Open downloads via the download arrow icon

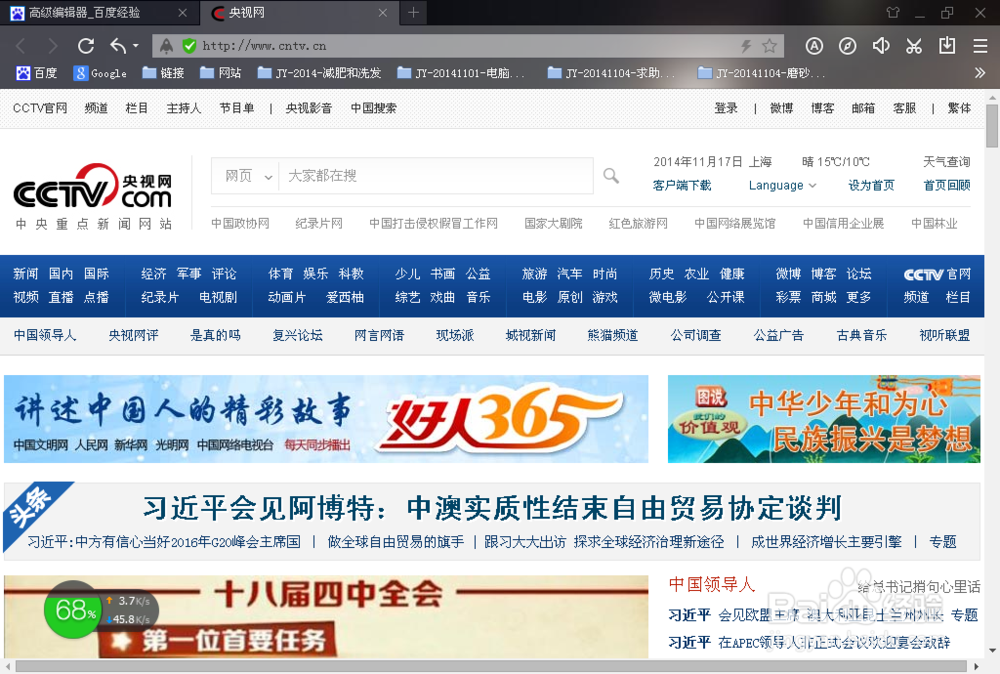pos(947,45)
